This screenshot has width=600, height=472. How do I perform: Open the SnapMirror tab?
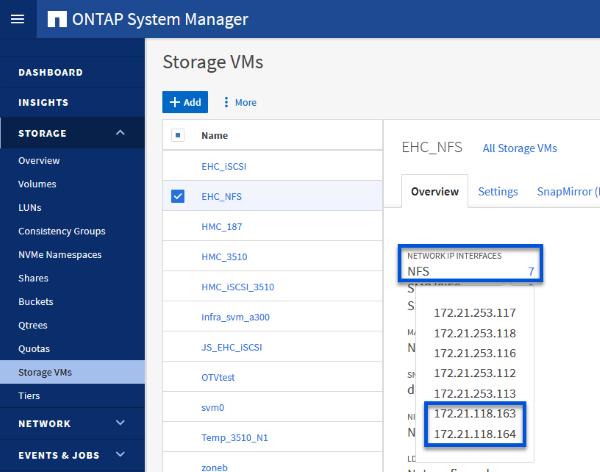pos(567,191)
